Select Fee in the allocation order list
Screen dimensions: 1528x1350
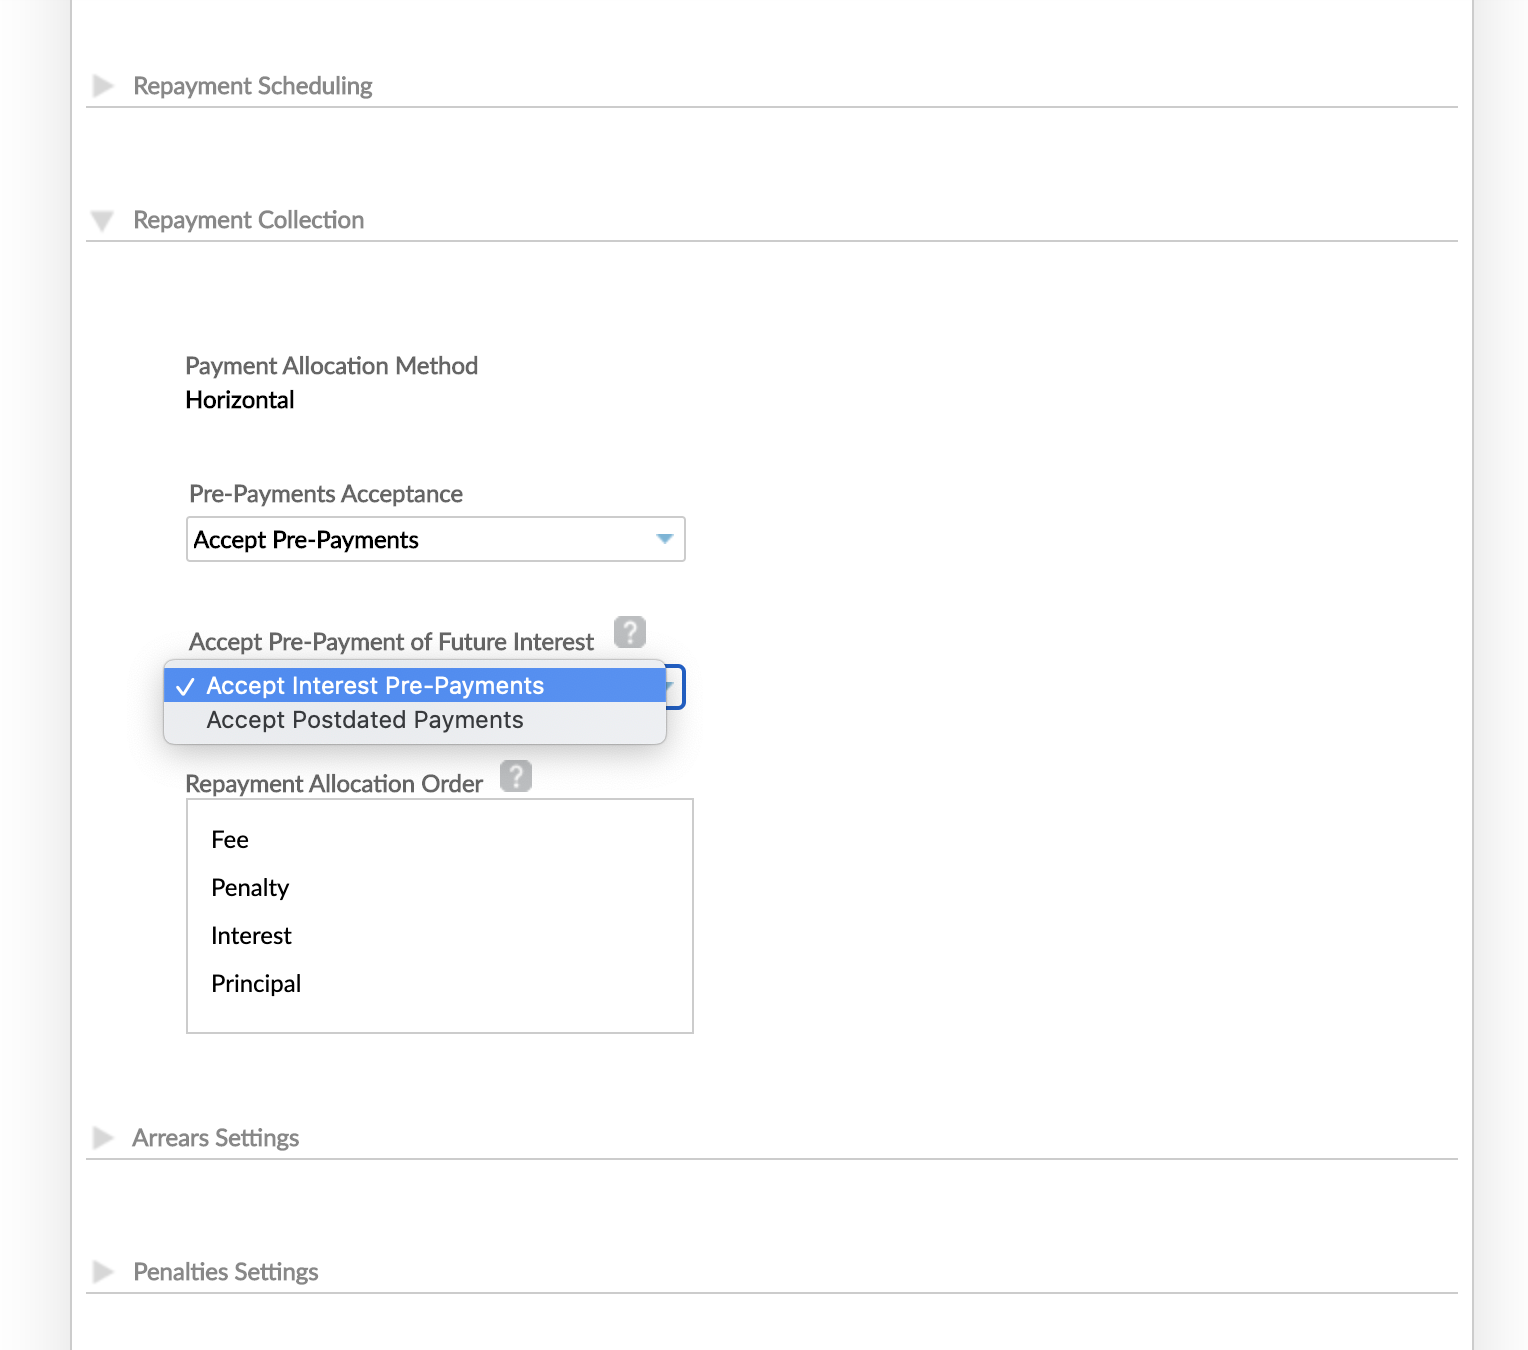pos(230,840)
